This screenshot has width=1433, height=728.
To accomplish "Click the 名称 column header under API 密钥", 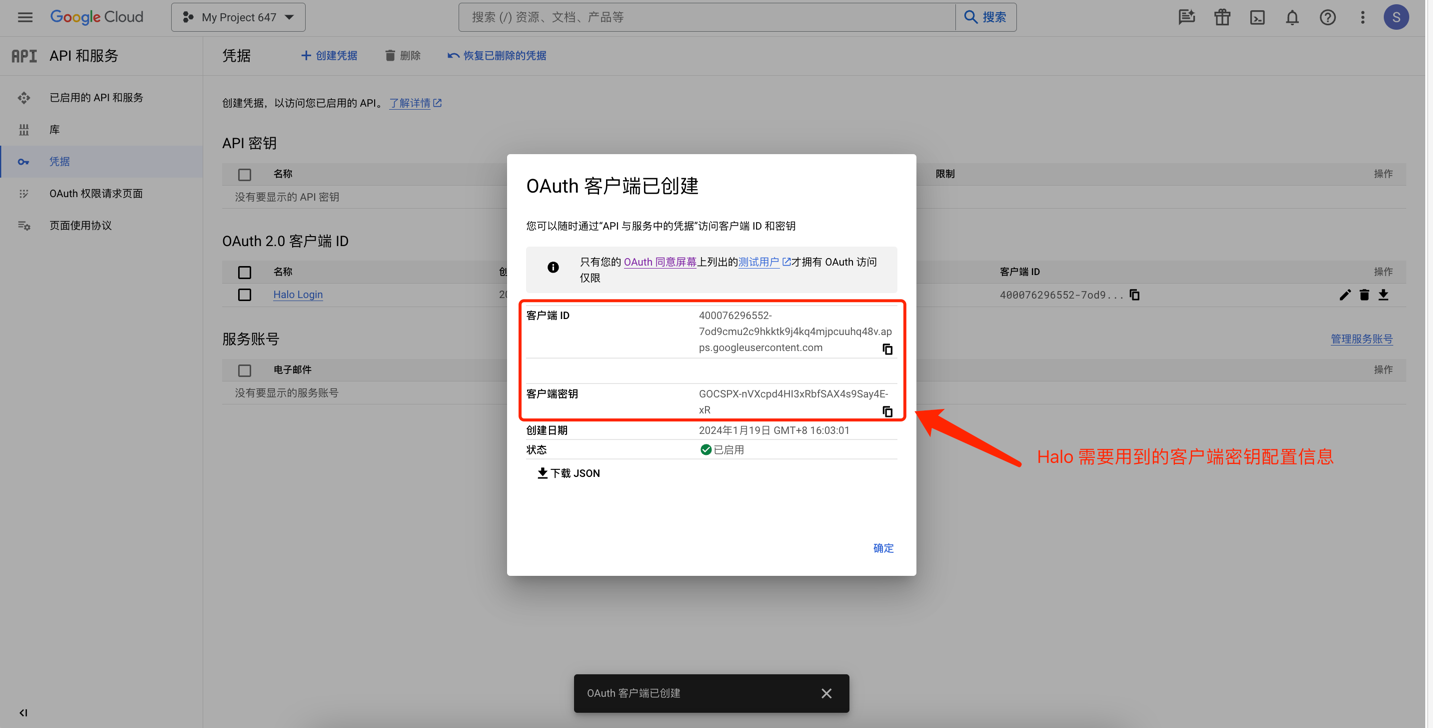I will pos(283,174).
